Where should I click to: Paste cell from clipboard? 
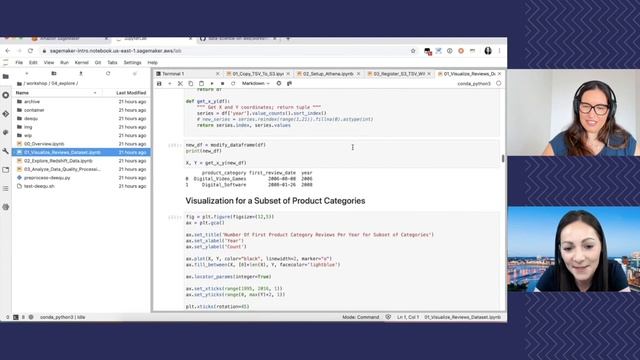[x=201, y=84]
